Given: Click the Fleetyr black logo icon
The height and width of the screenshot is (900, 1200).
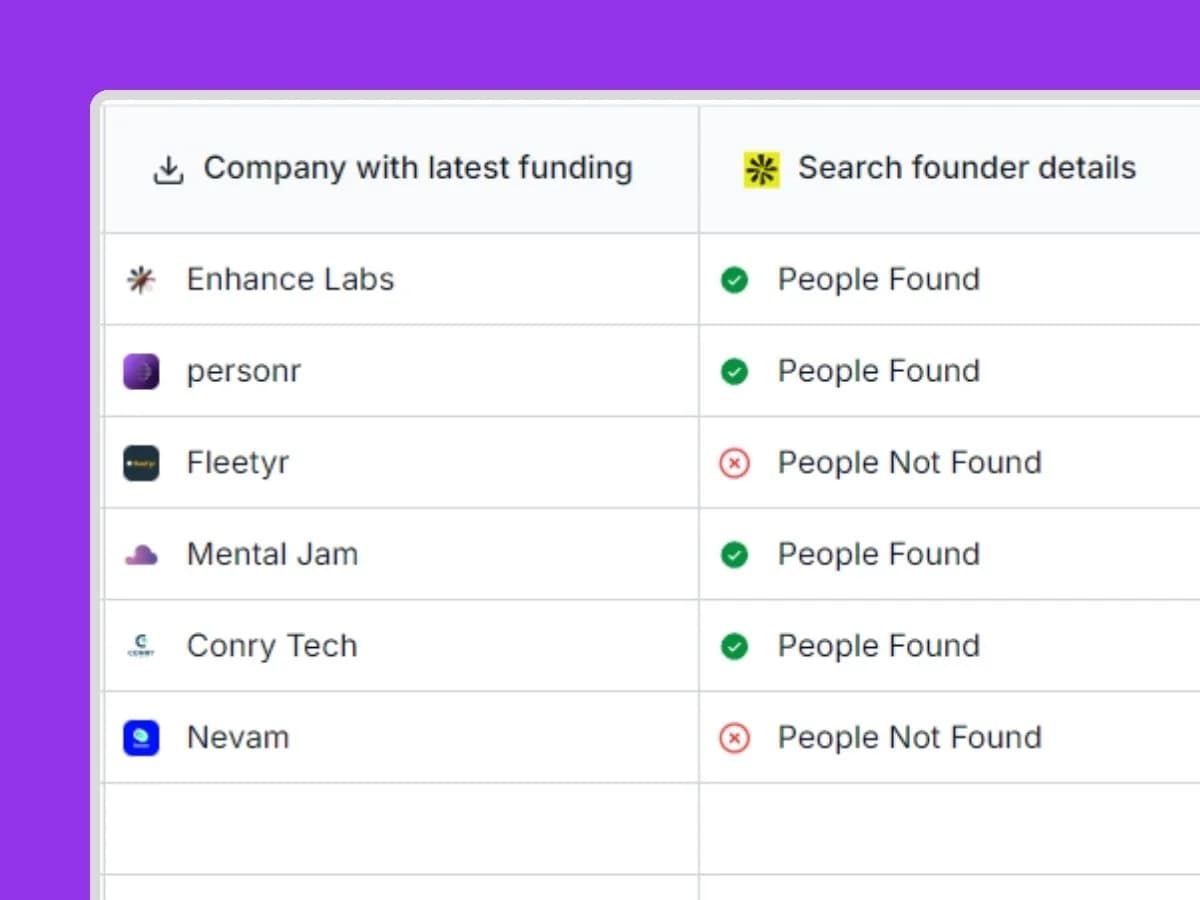Looking at the screenshot, I should (140, 462).
